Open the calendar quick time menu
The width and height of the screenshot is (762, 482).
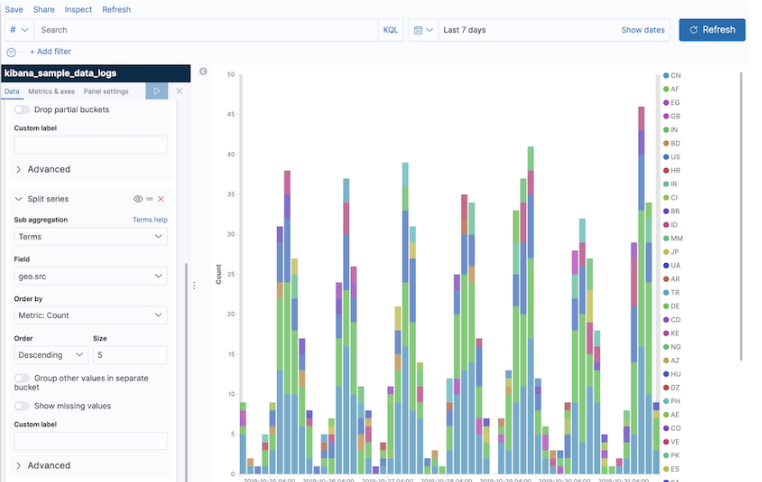coord(423,30)
